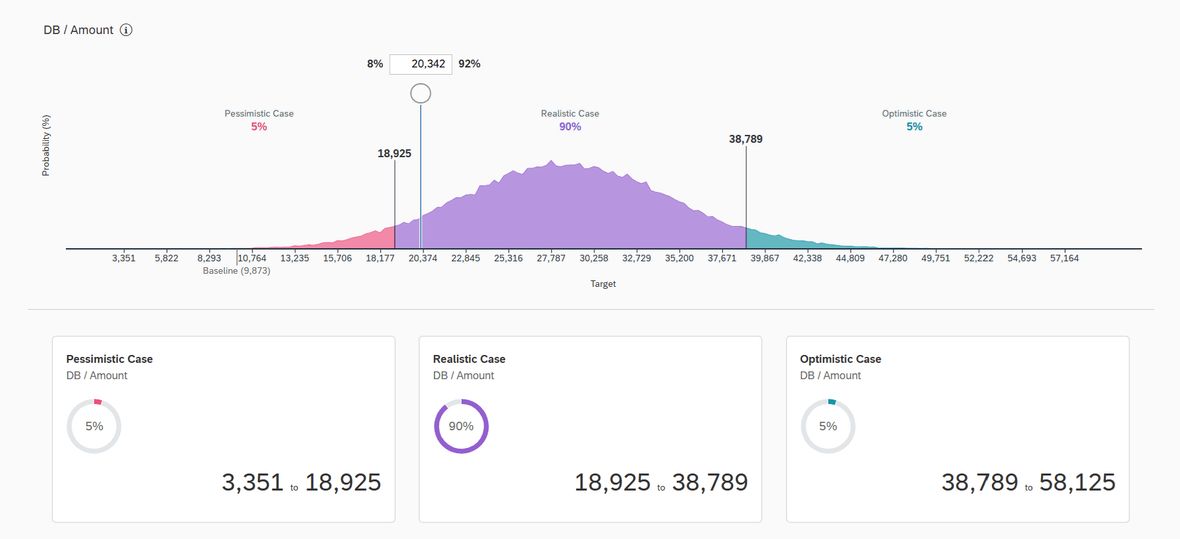Click the 38,789 upper boundary marker
This screenshot has width=1180, height=539.
click(746, 139)
